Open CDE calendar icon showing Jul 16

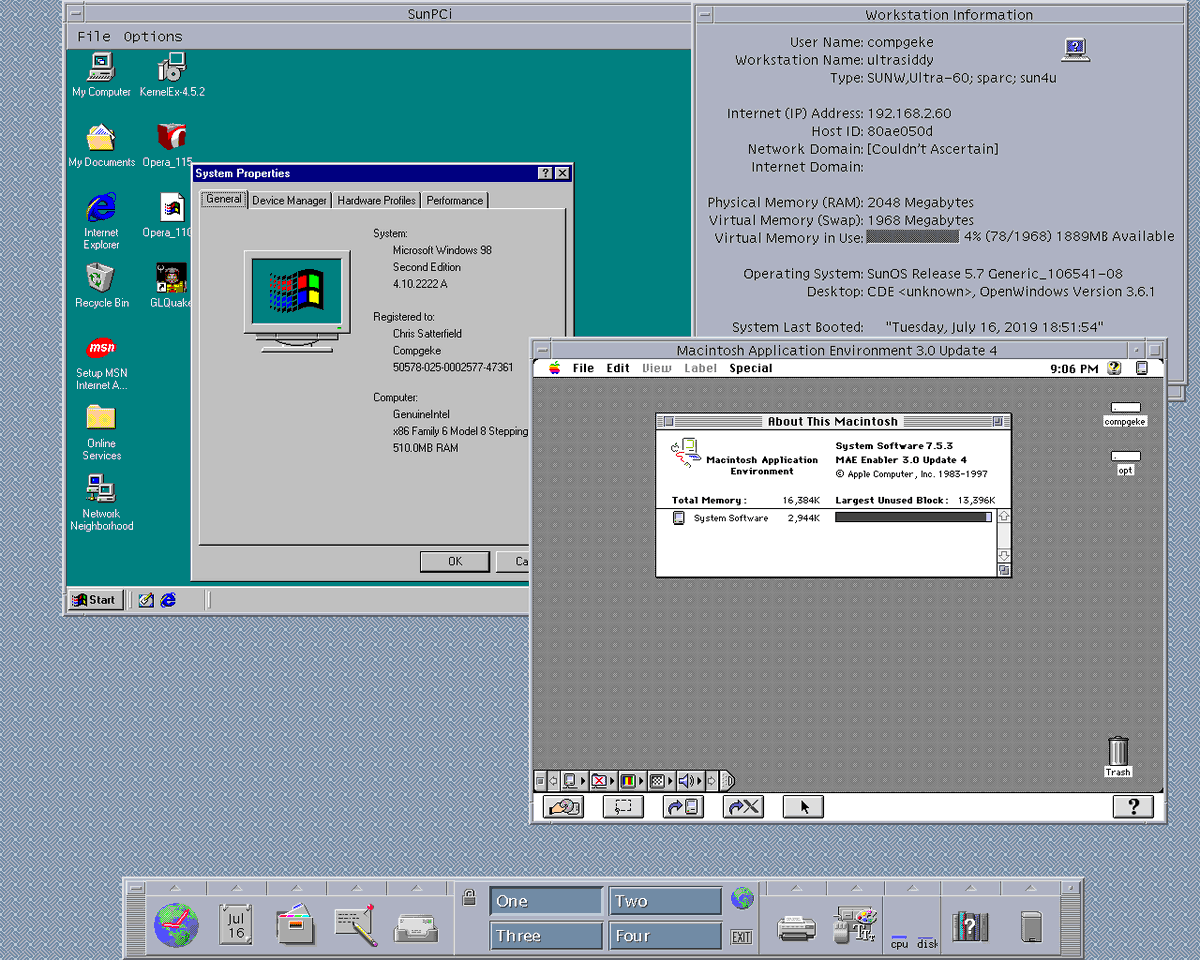(236, 924)
